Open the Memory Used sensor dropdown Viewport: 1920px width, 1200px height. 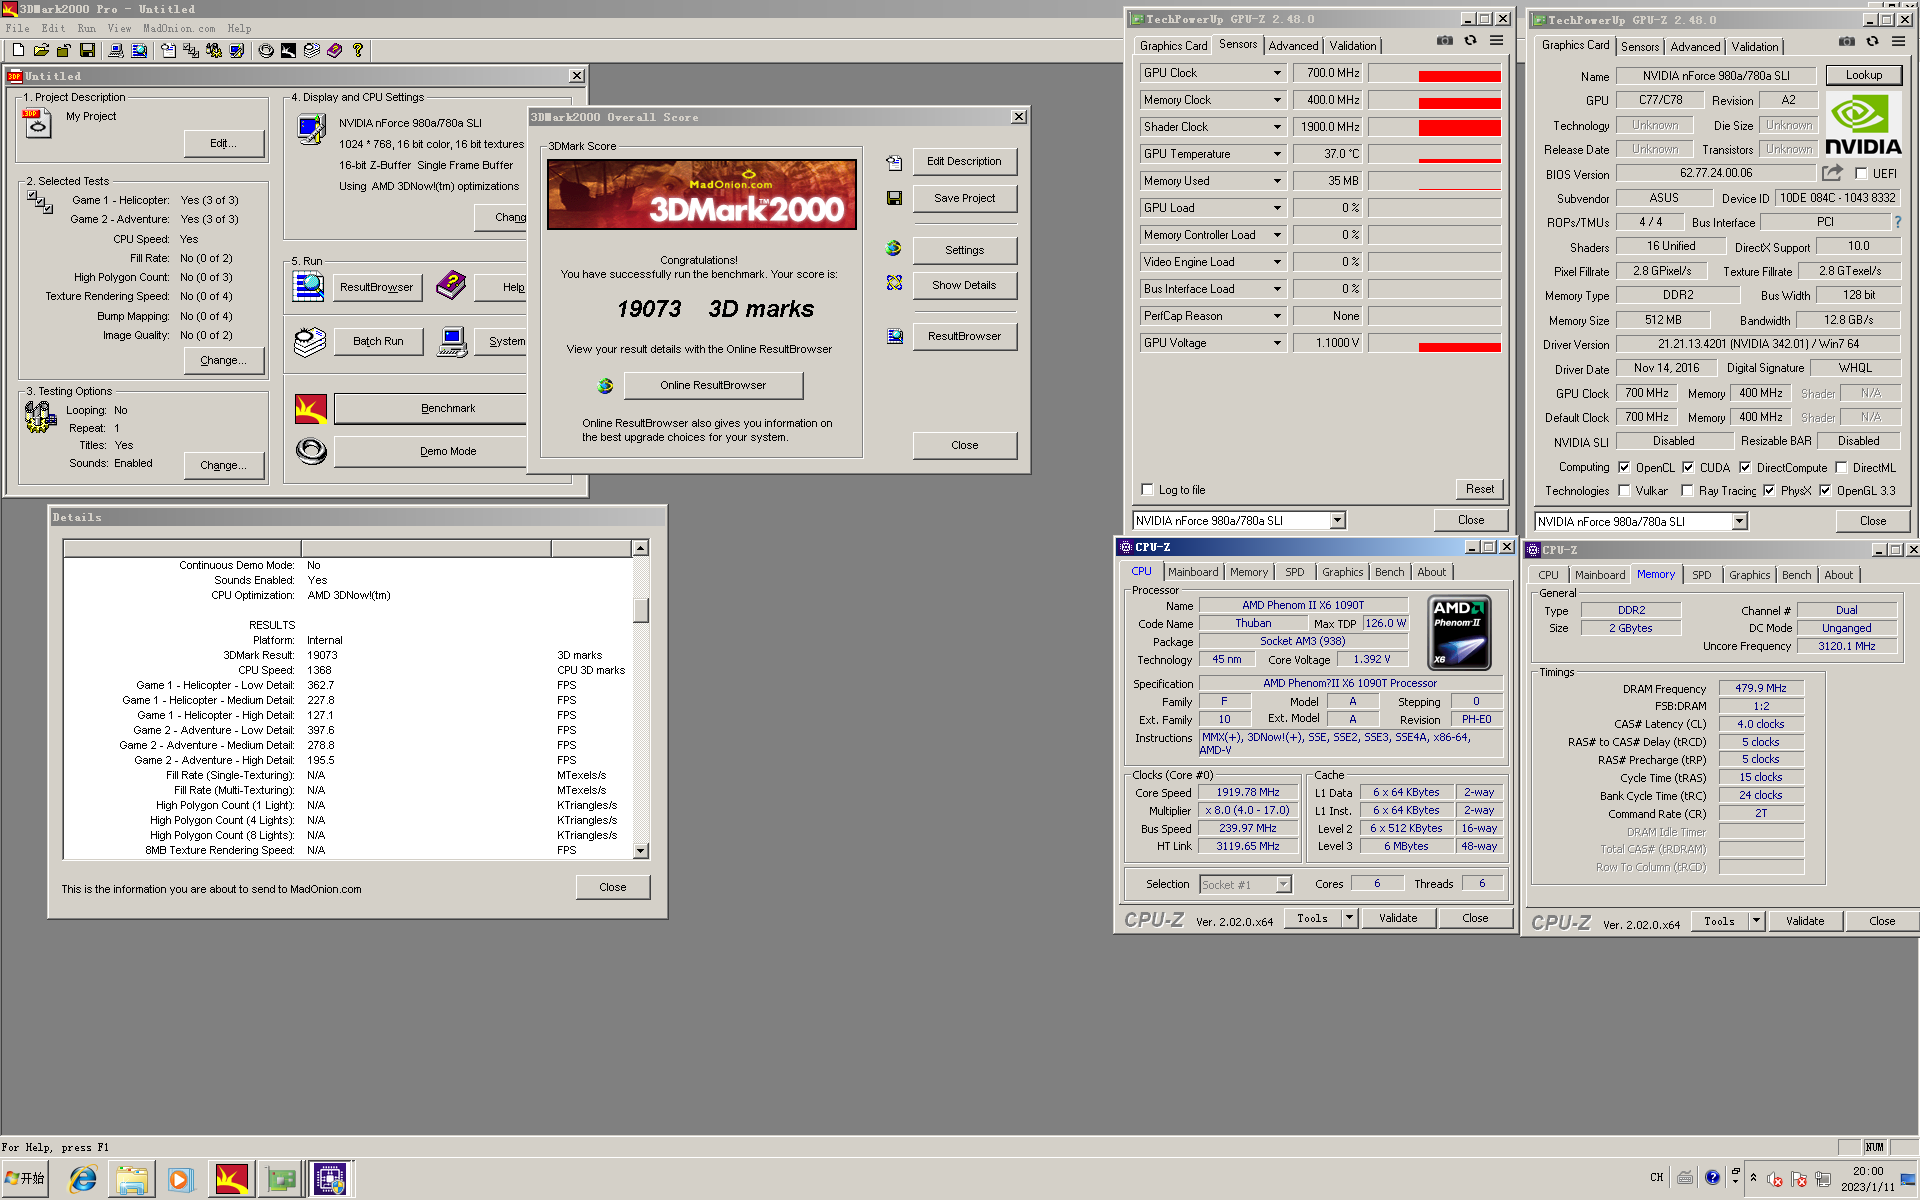(1277, 181)
